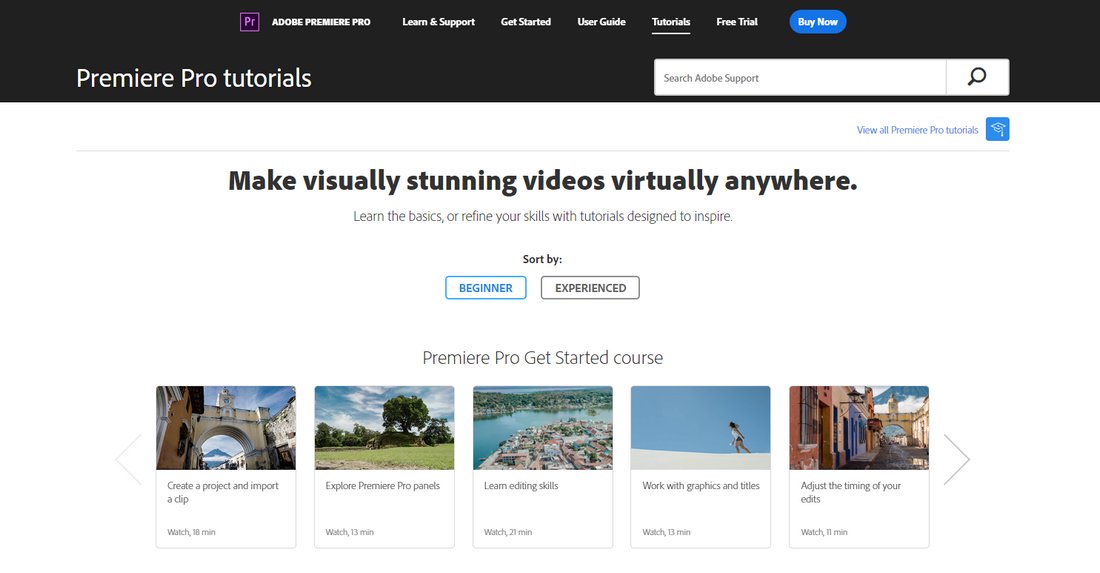Click 'Work with graphics and titles' title text

click(701, 485)
